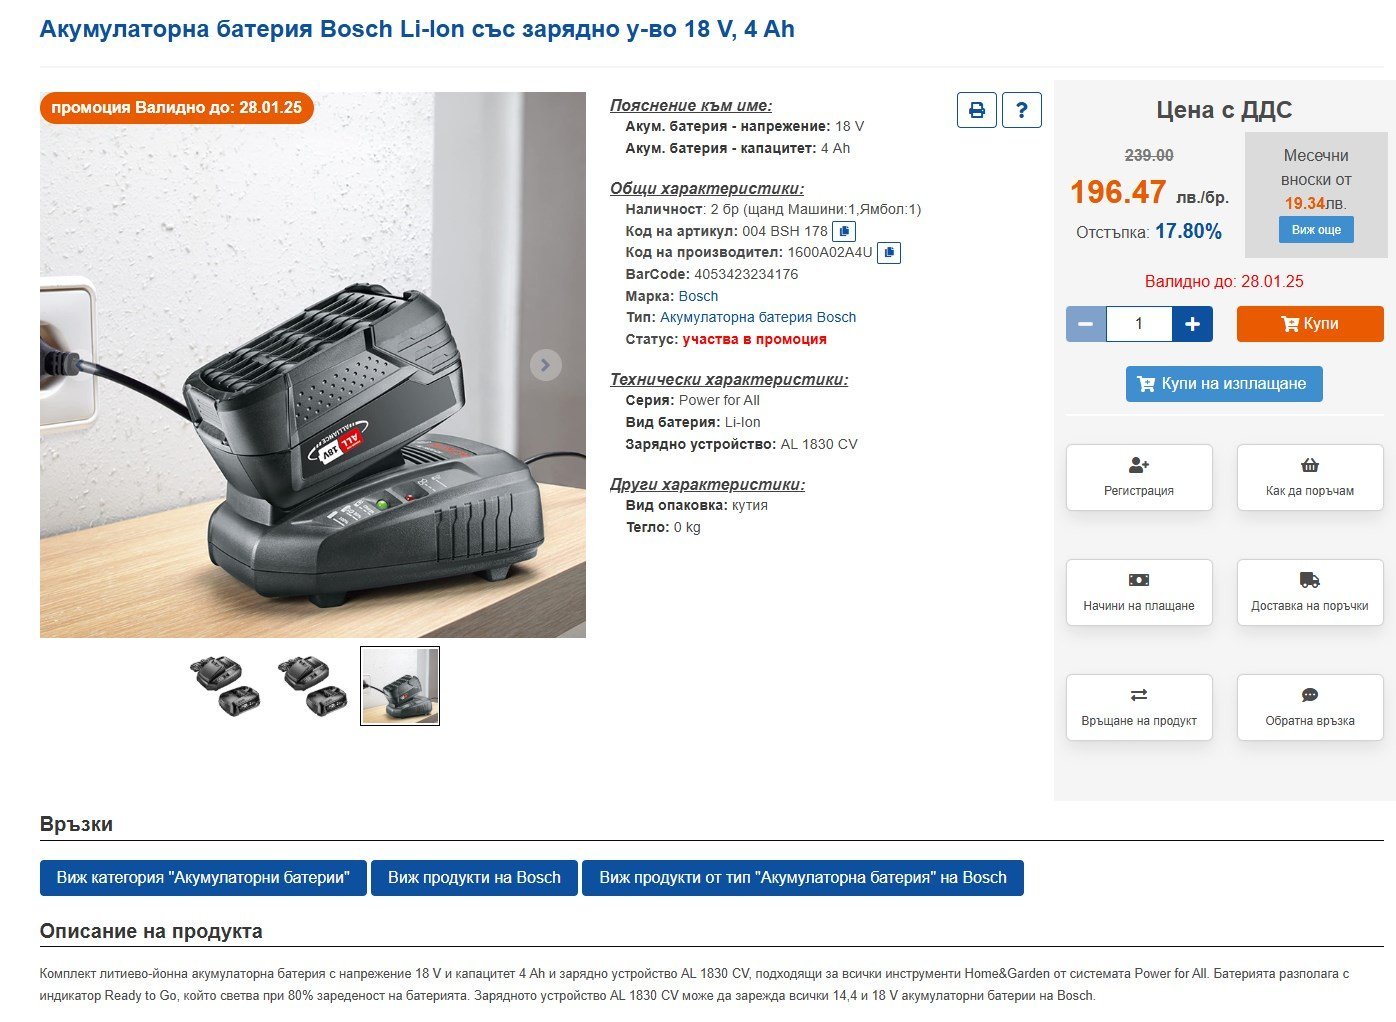Open the Bosch brand link
The image size is (1396, 1022).
[698, 296]
